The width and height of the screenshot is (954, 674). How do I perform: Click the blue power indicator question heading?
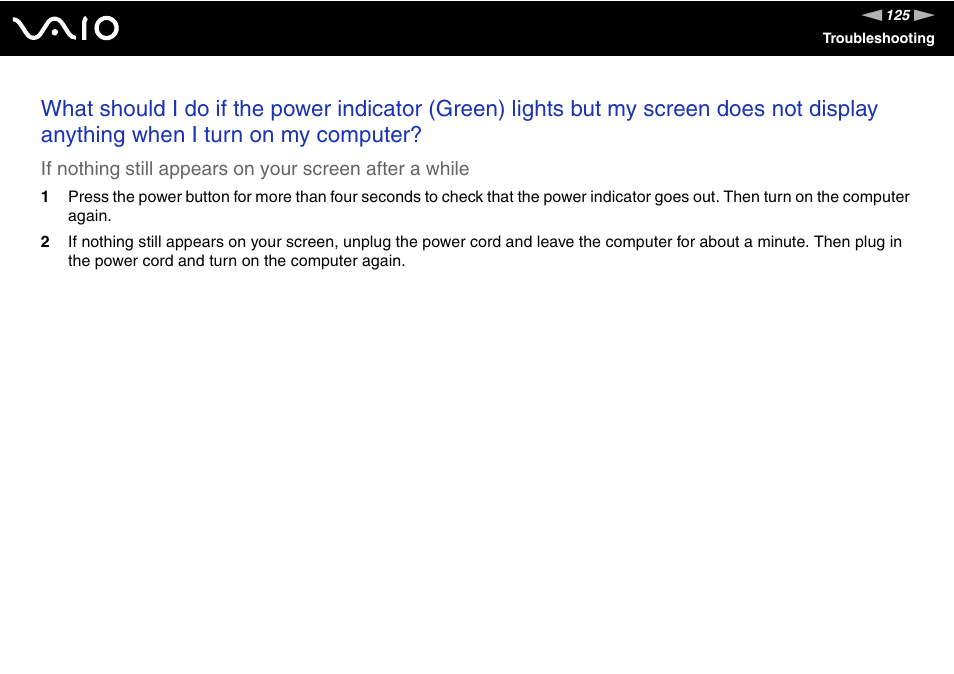[x=459, y=122]
